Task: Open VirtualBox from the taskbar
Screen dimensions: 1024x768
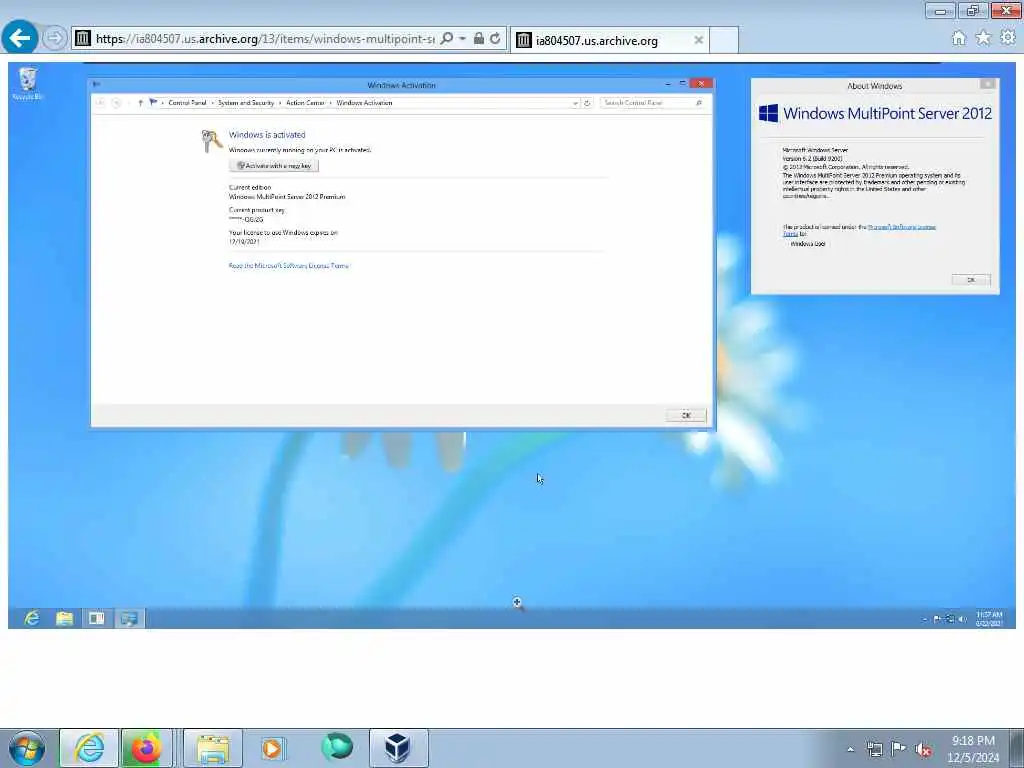Action: pos(398,748)
